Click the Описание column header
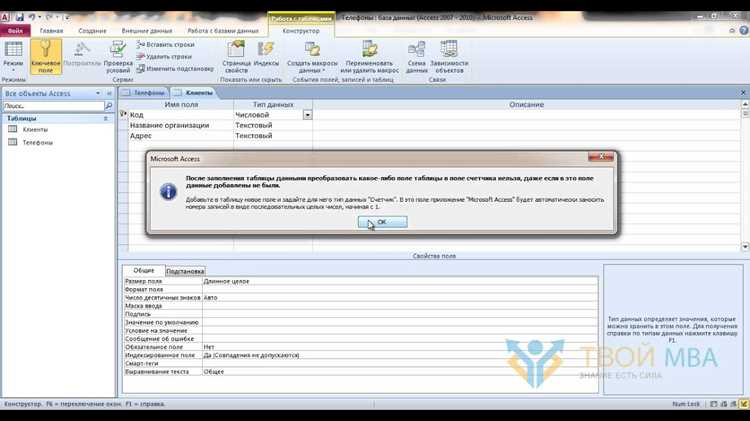750x421 pixels. coord(526,104)
